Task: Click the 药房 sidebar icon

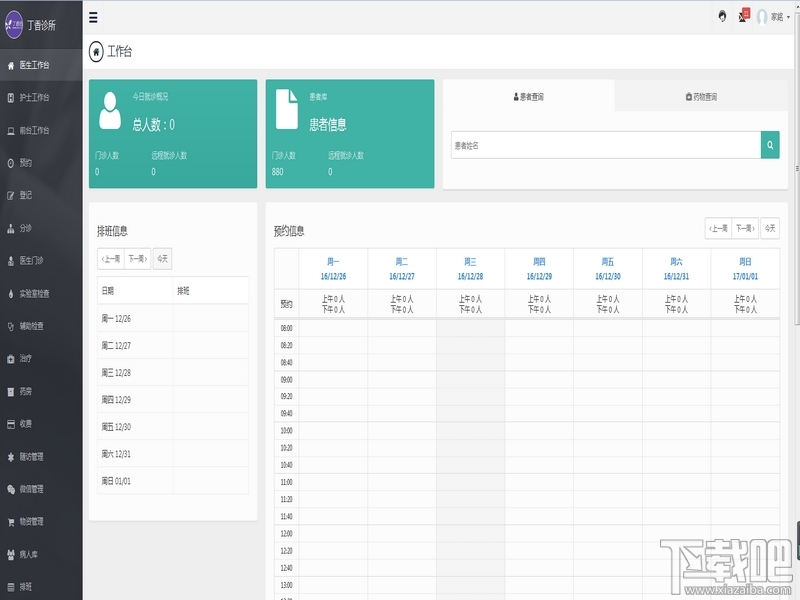Action: 11,392
